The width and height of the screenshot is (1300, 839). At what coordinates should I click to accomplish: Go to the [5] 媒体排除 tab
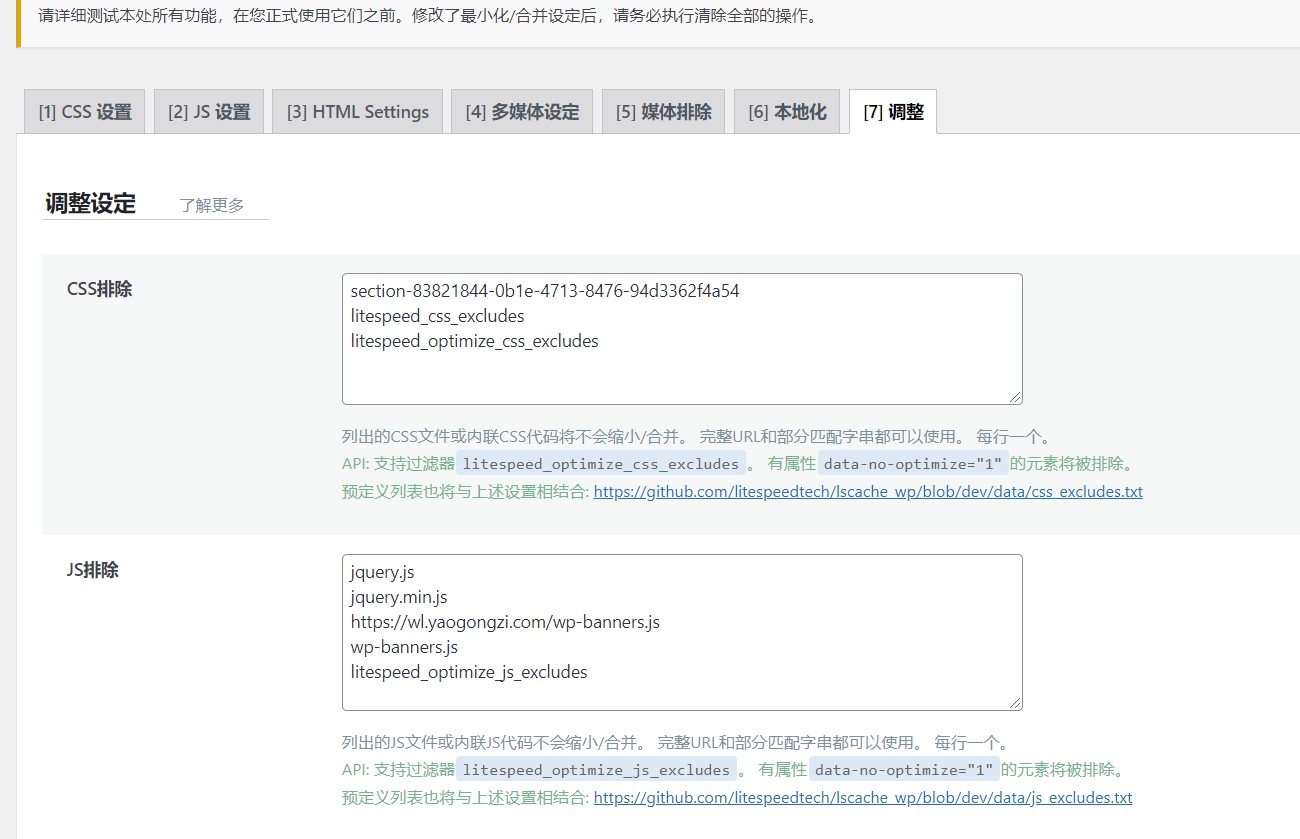[664, 112]
